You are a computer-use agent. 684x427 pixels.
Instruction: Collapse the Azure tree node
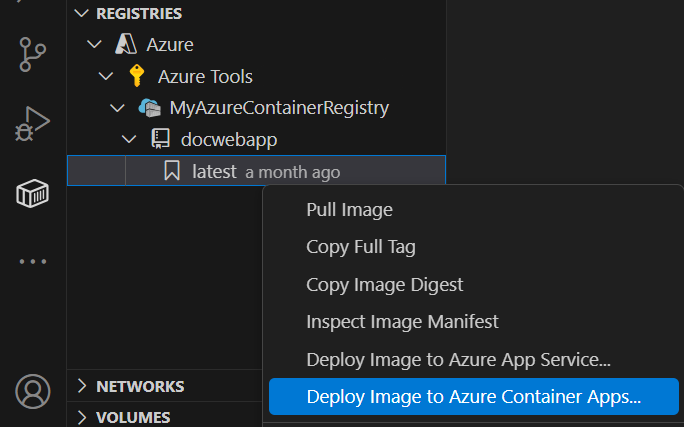95,44
